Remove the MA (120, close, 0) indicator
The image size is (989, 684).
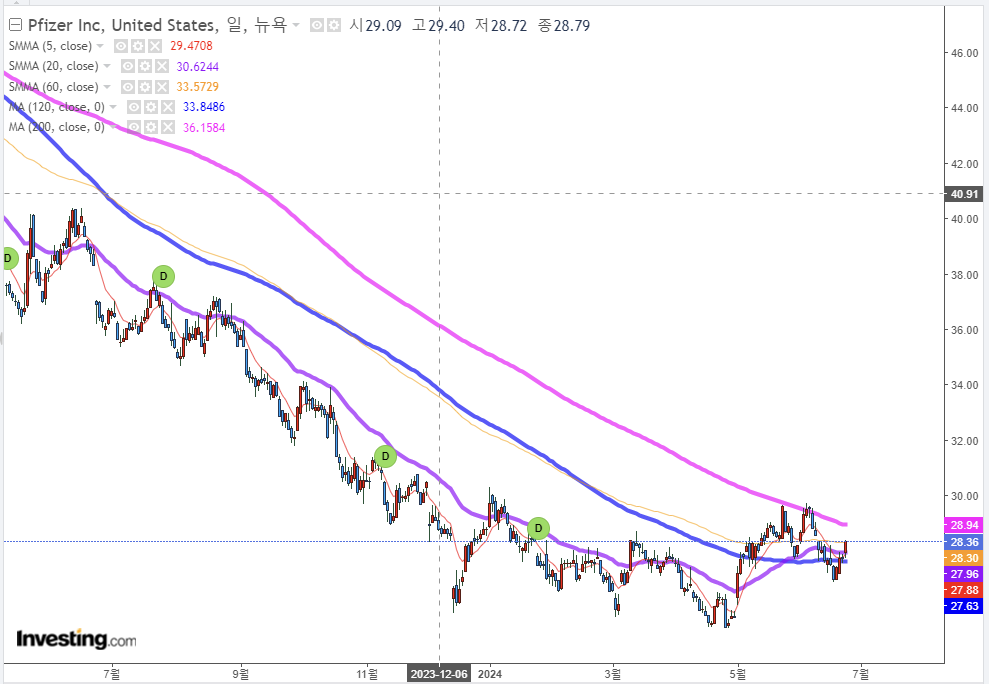click(x=168, y=107)
